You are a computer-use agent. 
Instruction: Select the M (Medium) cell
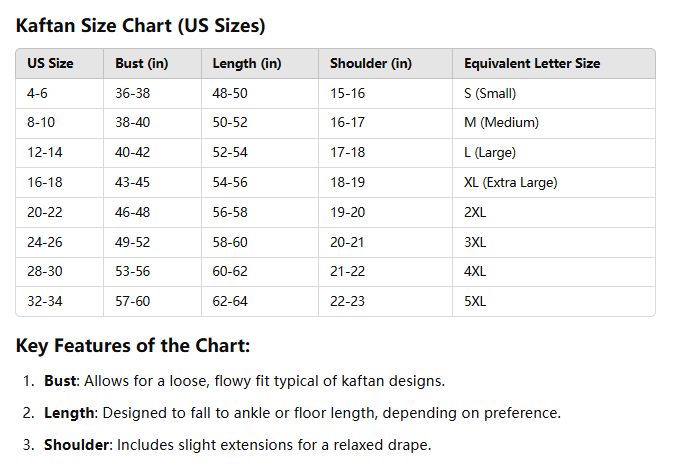pyautogui.click(x=501, y=123)
